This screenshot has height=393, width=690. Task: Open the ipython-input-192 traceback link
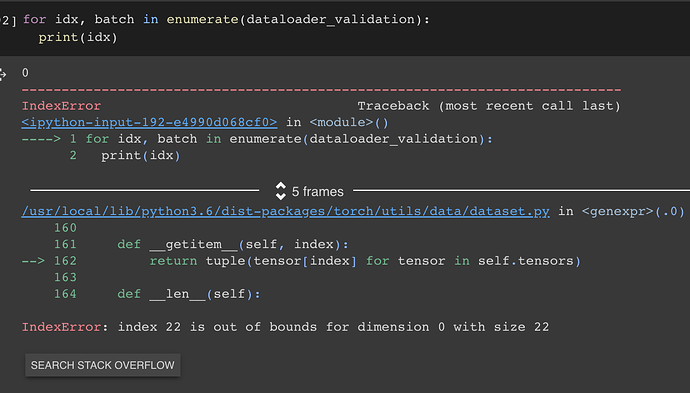[x=149, y=122]
